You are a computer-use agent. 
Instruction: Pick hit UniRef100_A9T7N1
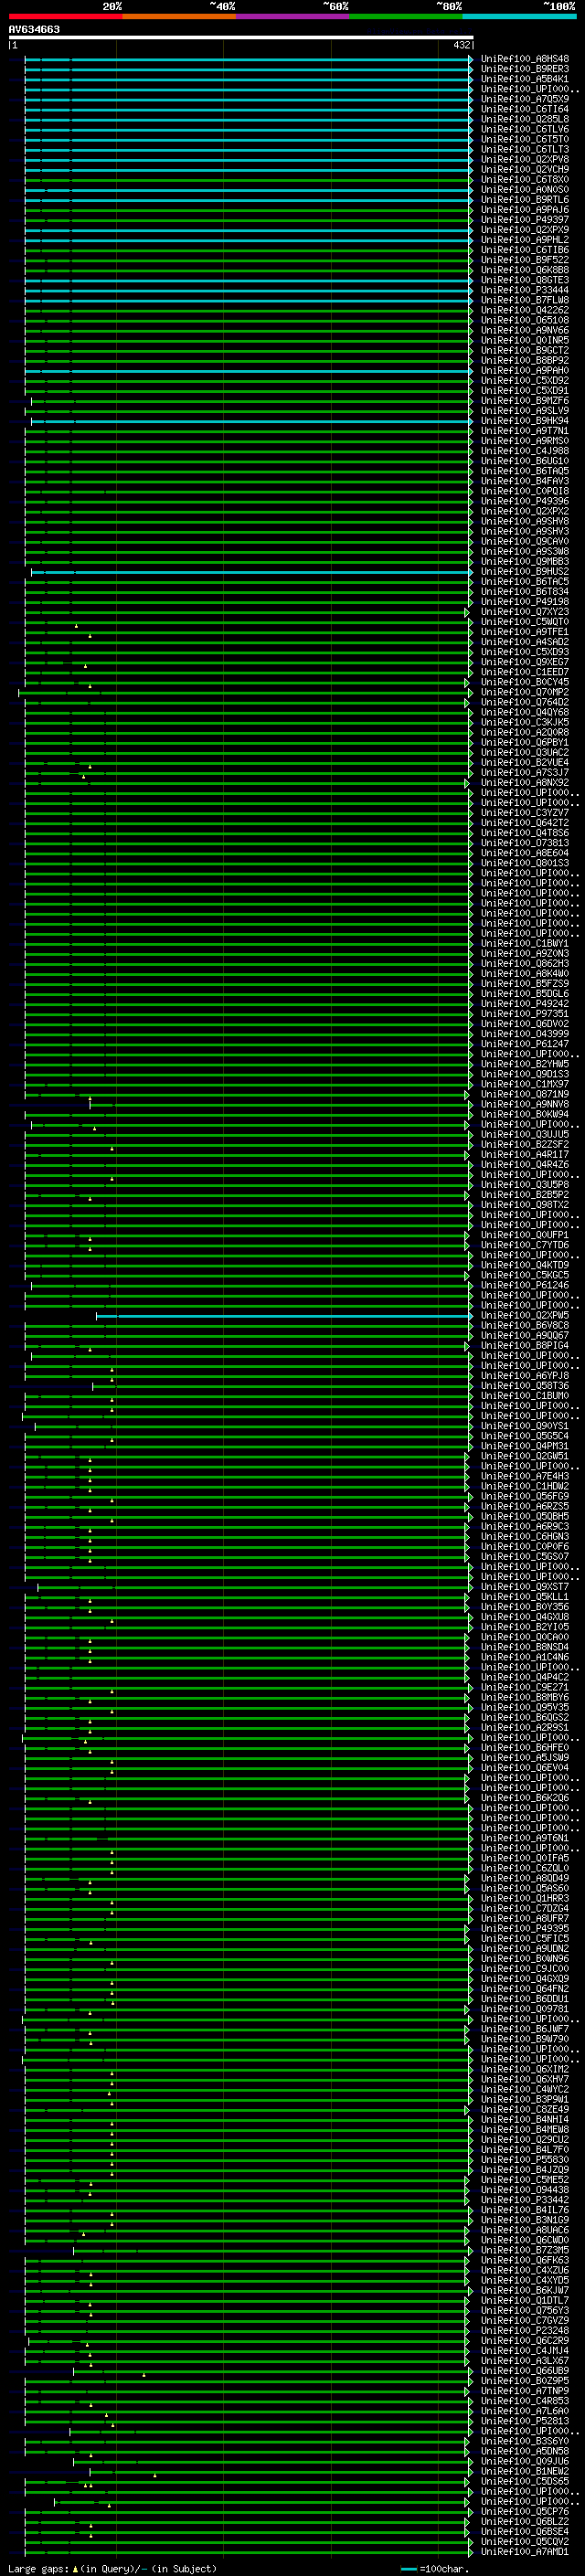[525, 431]
